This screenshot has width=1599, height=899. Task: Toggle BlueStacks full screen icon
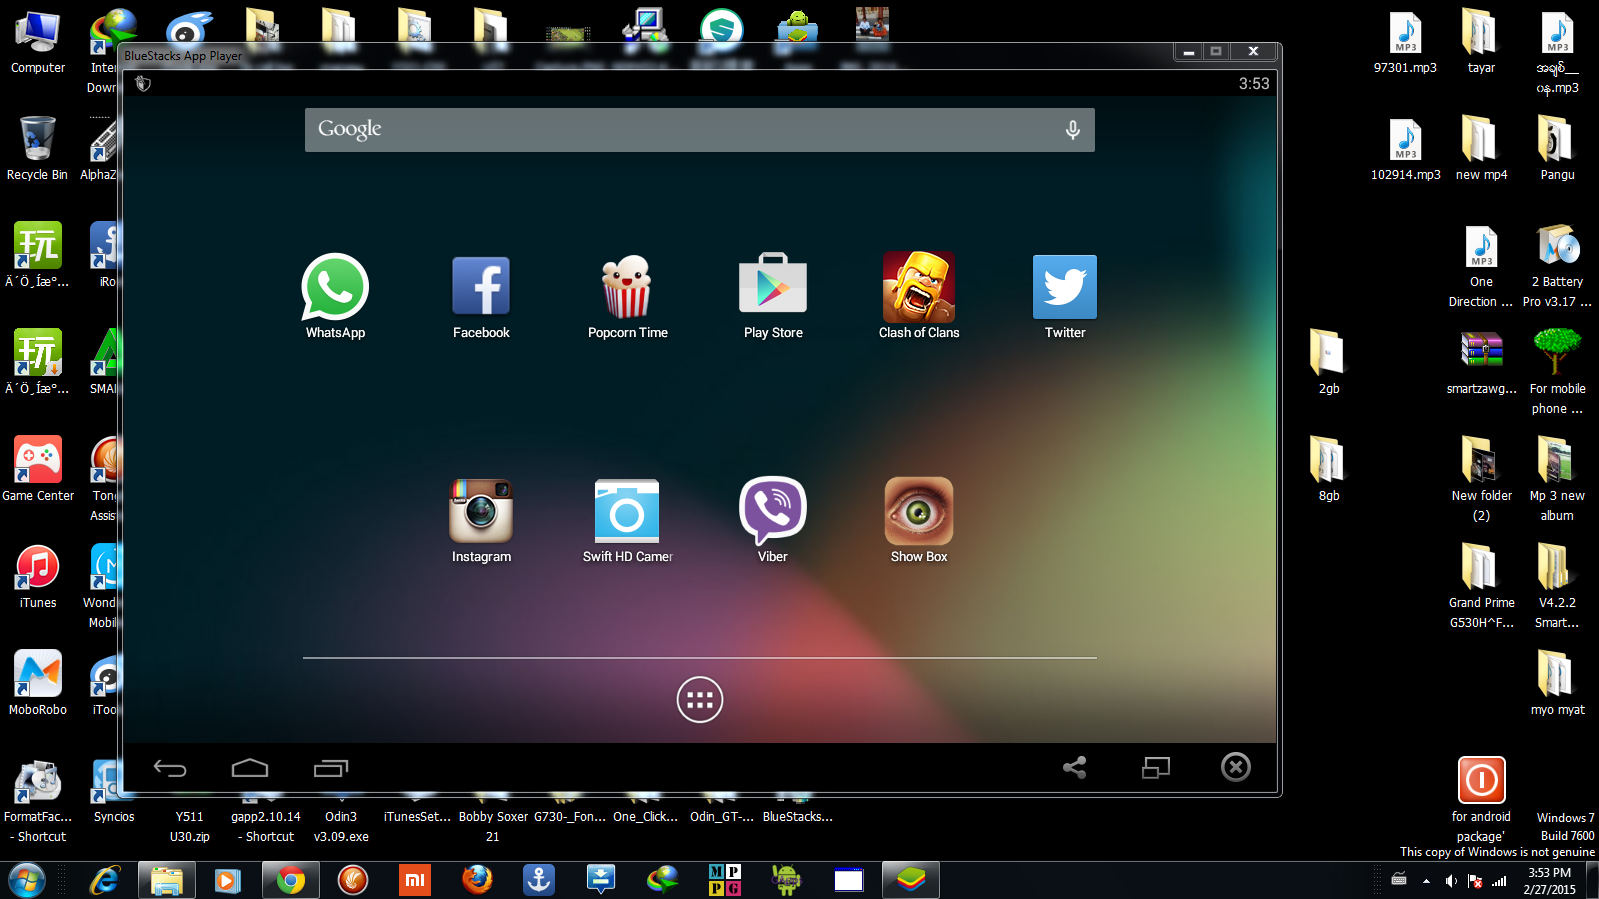click(1156, 768)
